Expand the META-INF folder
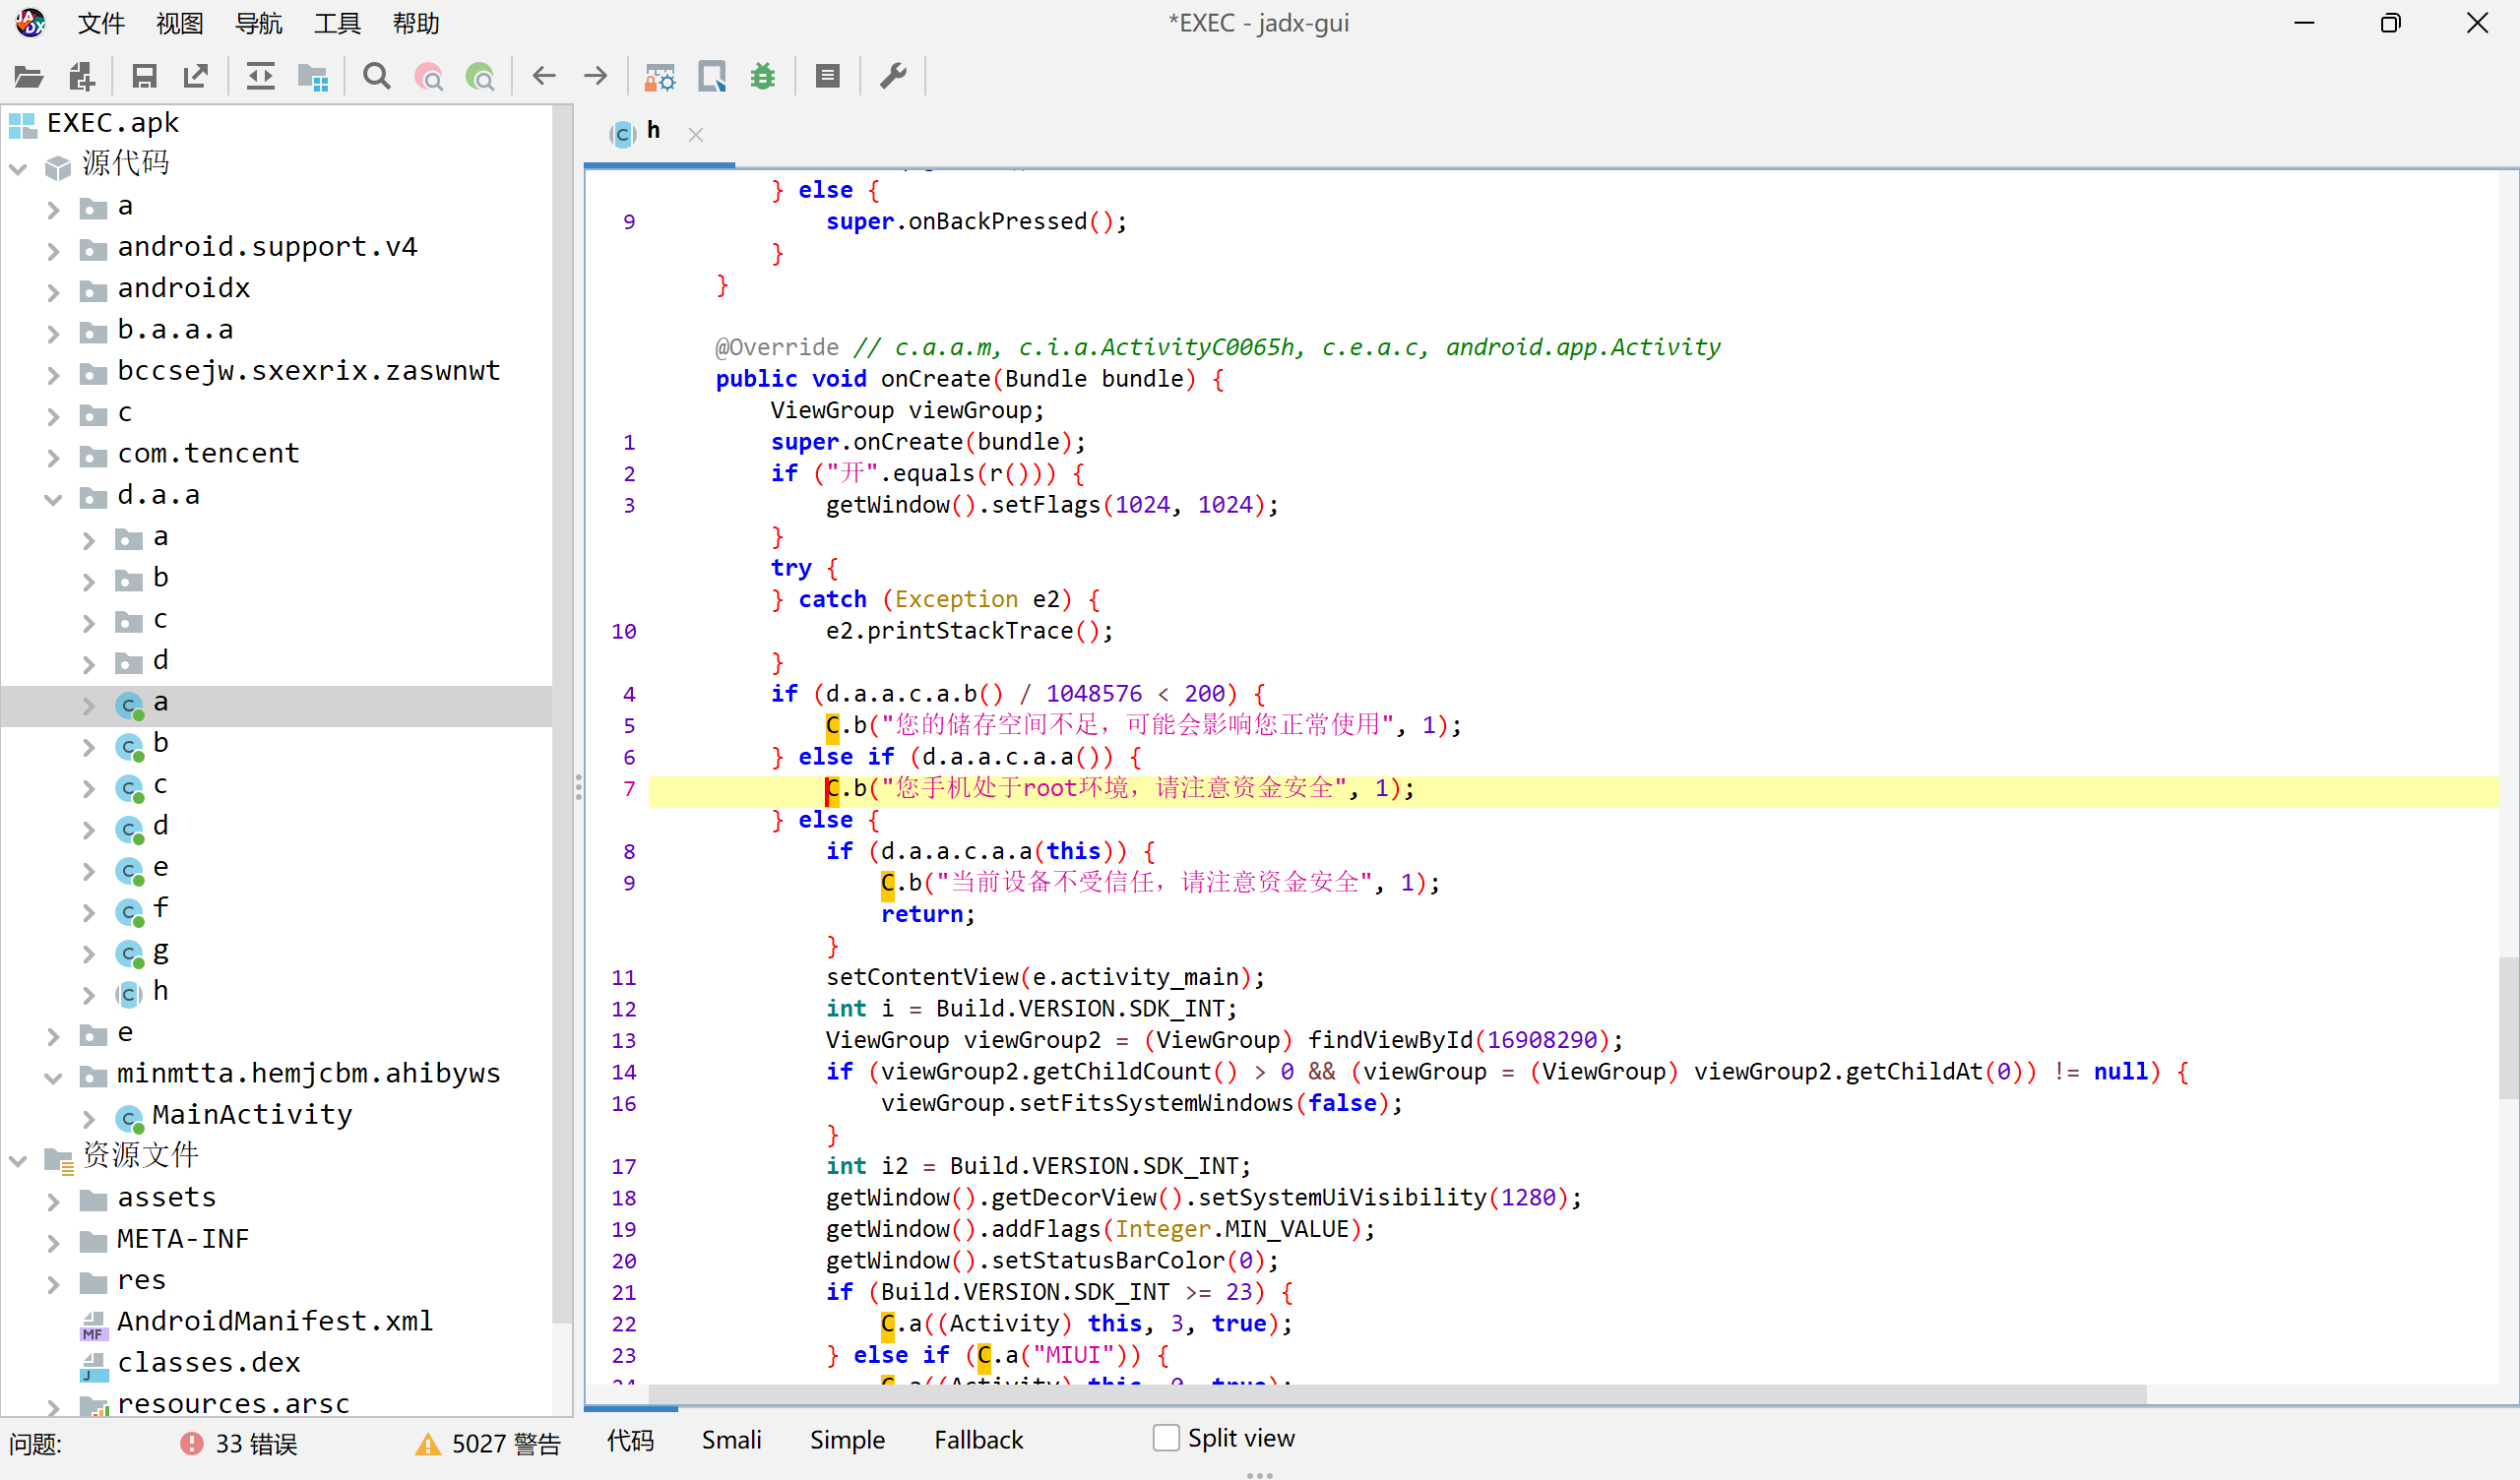This screenshot has height=1480, width=2520. pyautogui.click(x=53, y=1242)
